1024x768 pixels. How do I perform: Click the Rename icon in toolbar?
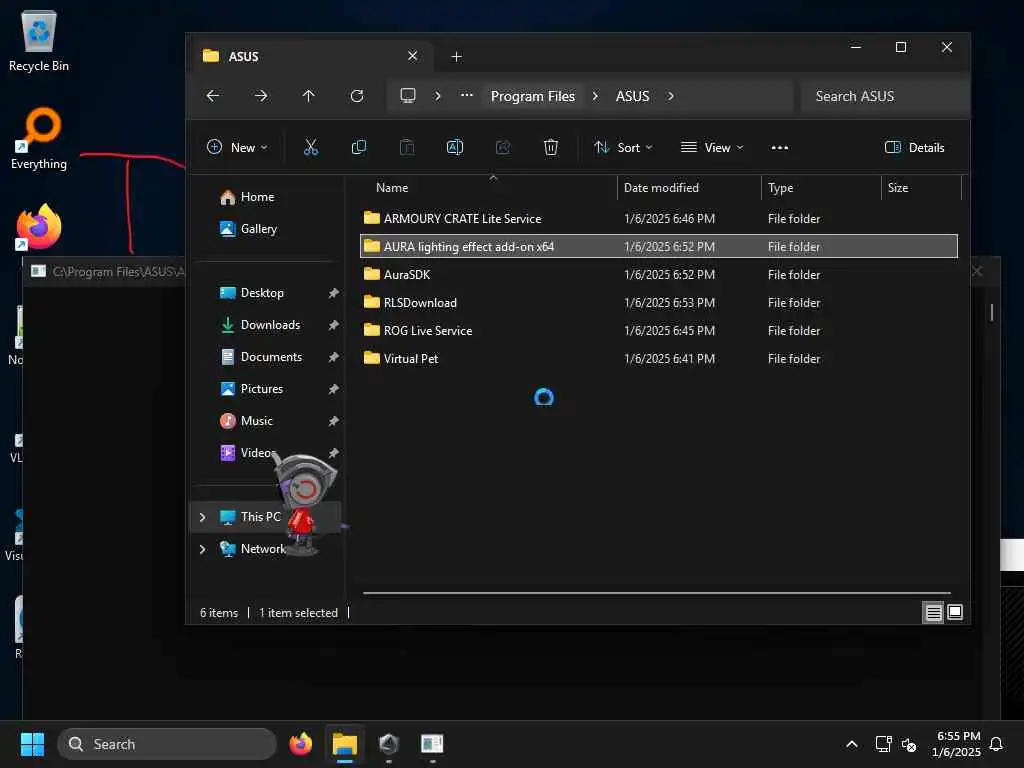(455, 148)
